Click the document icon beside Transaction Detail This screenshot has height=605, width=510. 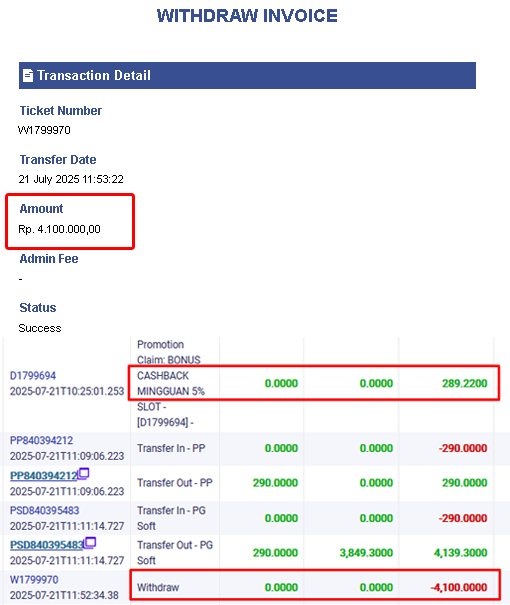click(28, 75)
